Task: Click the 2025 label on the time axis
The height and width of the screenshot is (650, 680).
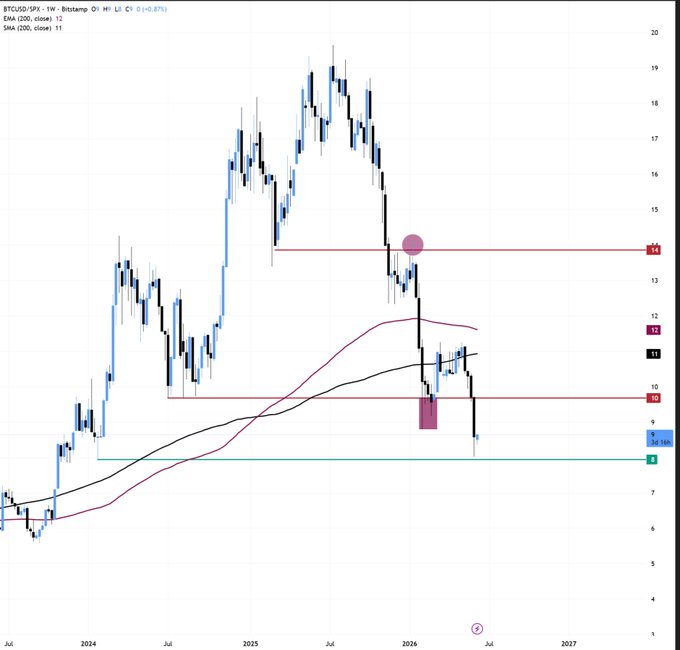Action: click(250, 643)
